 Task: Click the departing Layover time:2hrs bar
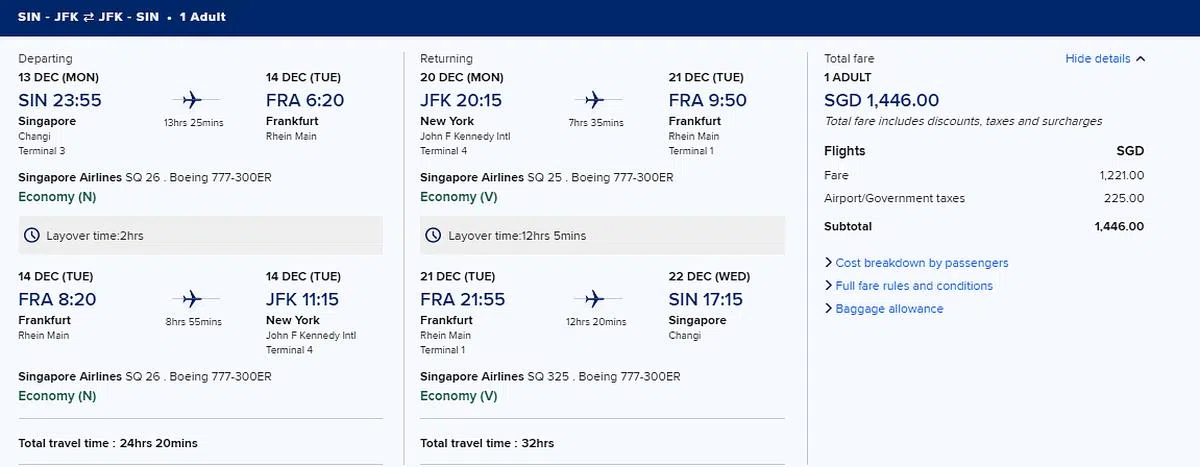click(200, 236)
